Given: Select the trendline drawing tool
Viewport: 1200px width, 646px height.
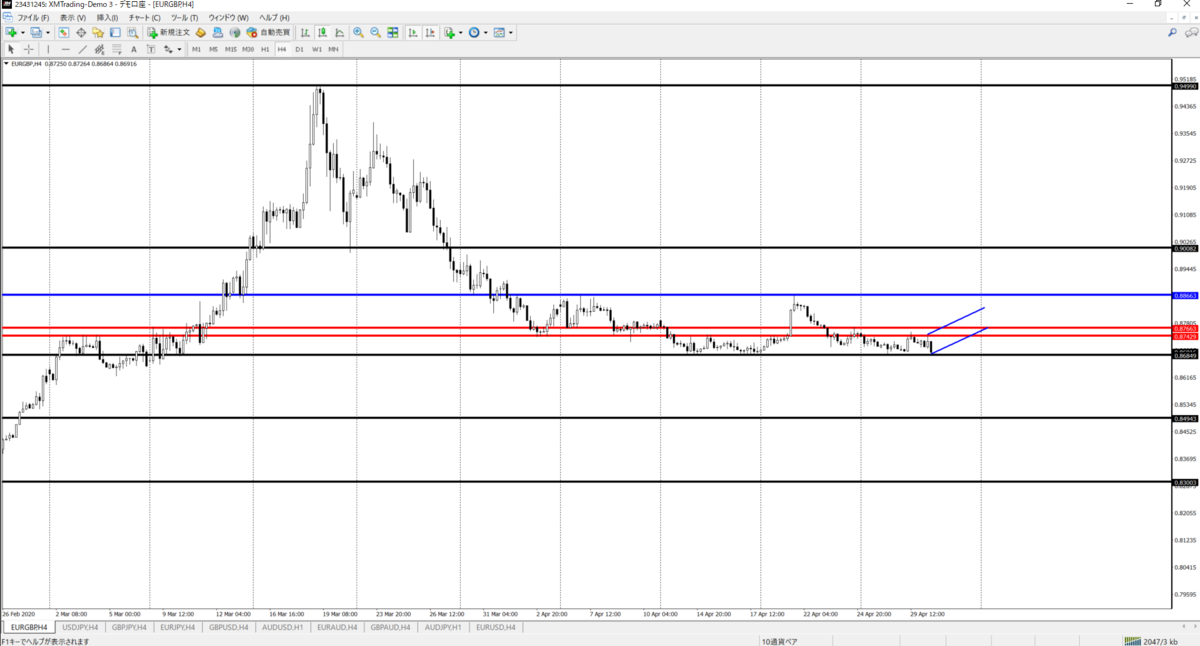Looking at the screenshot, I should click(83, 49).
